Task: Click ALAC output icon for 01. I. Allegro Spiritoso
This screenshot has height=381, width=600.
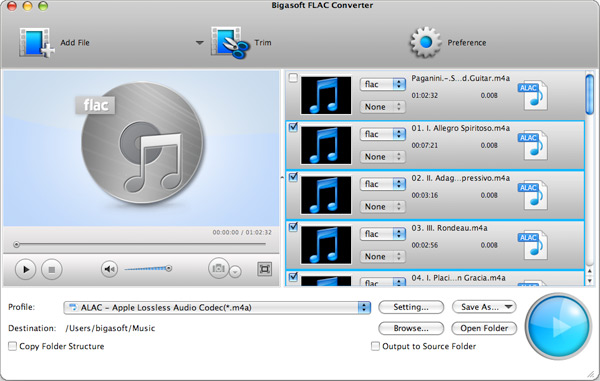Action: (533, 145)
